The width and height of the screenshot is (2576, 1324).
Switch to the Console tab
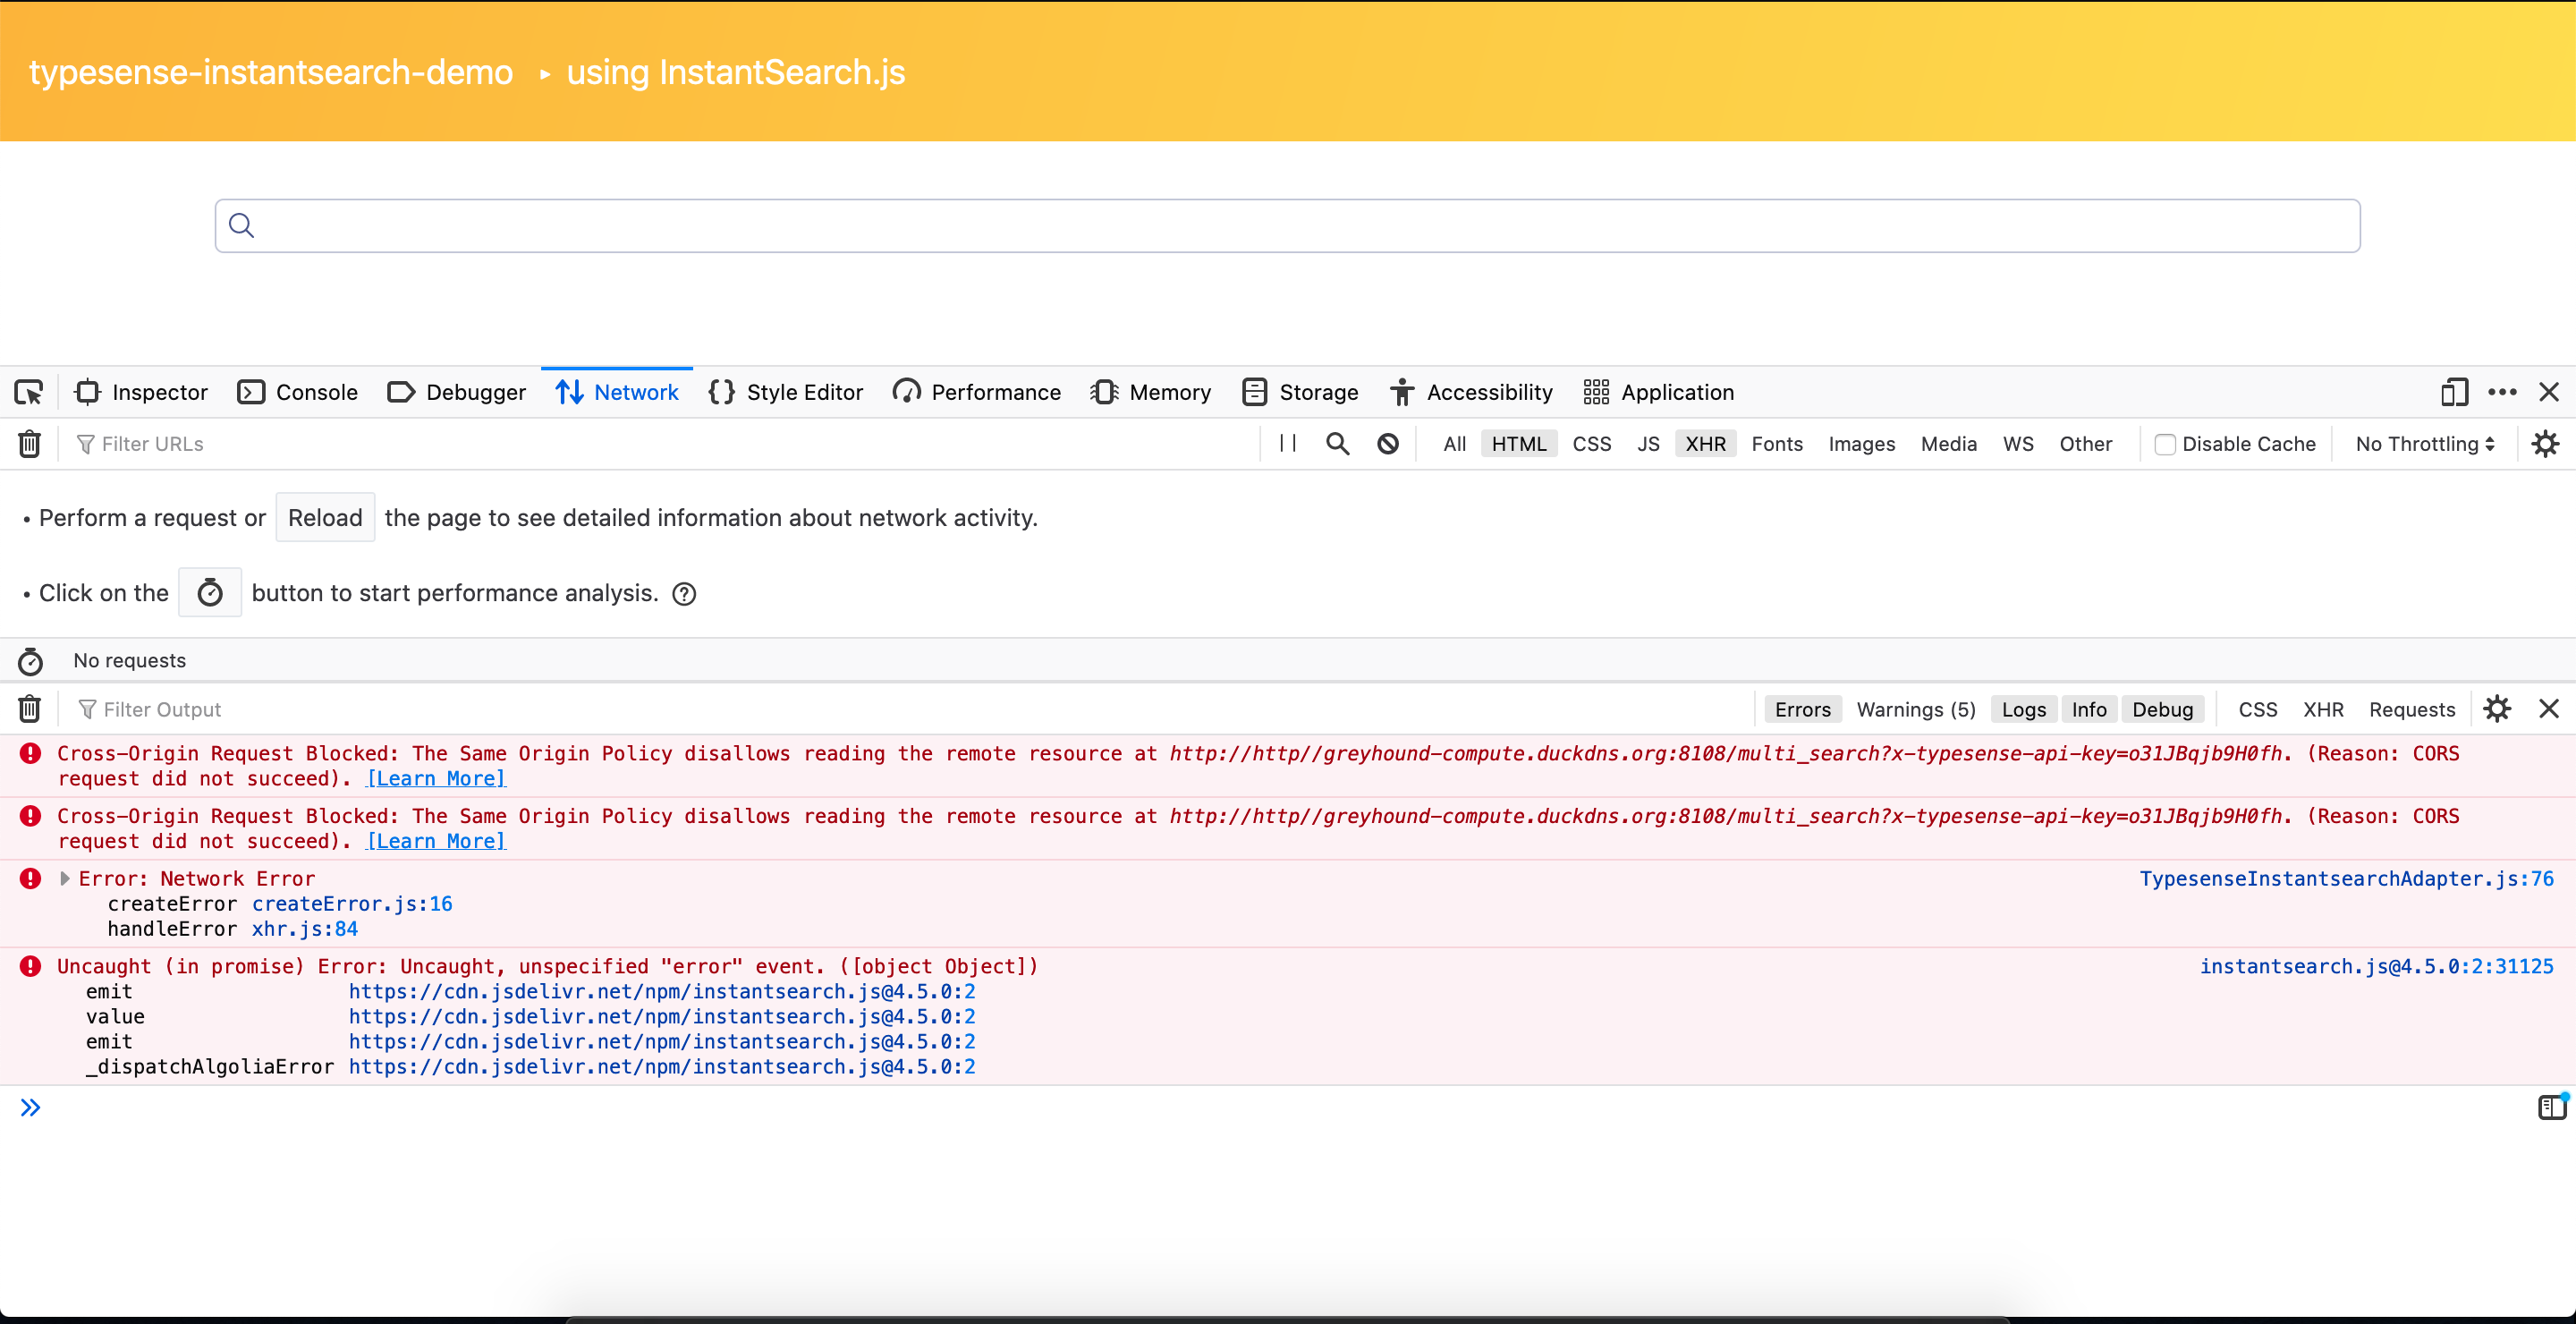point(298,392)
